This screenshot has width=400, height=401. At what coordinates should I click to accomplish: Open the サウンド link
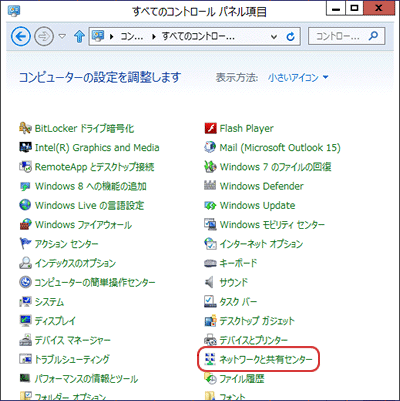pyautogui.click(x=234, y=283)
